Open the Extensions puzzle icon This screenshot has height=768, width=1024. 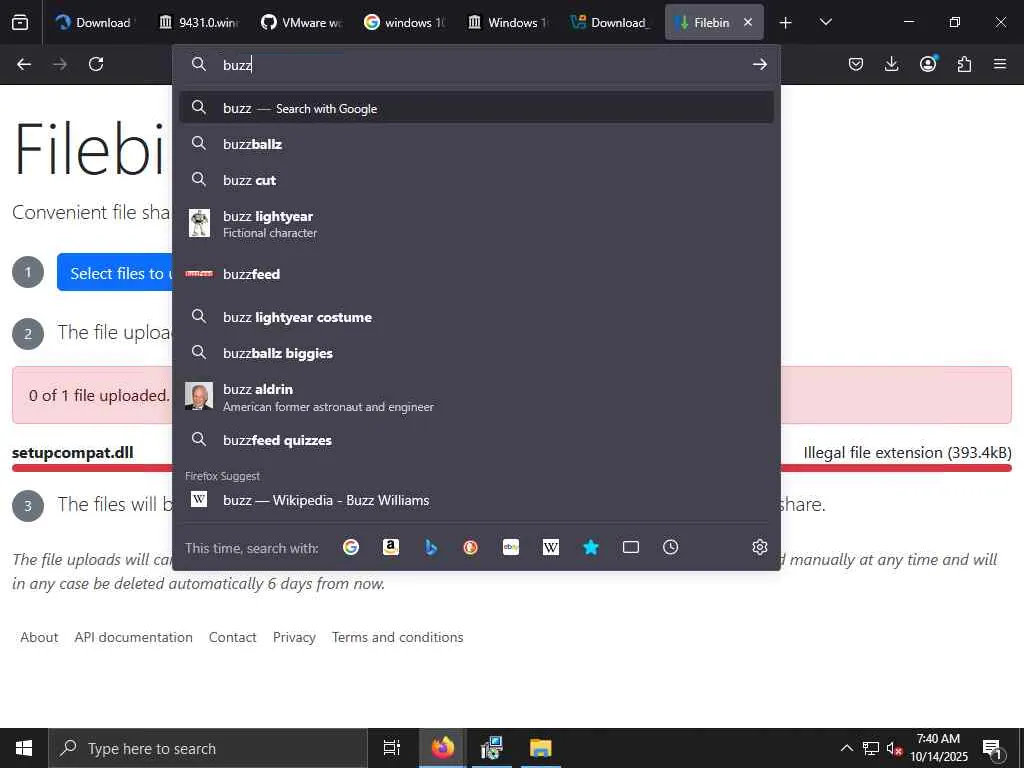(x=964, y=64)
